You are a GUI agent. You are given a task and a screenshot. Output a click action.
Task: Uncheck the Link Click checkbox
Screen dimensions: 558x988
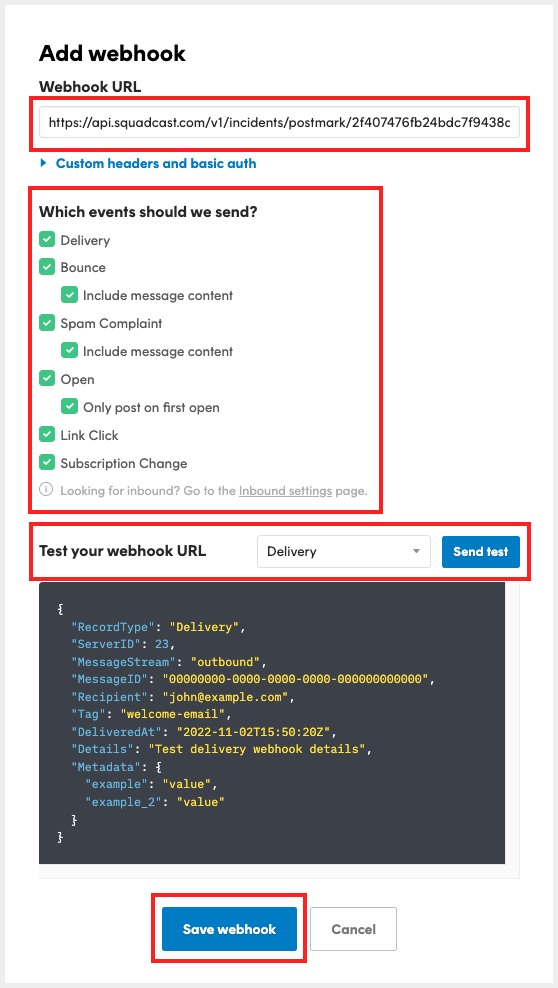[47, 435]
